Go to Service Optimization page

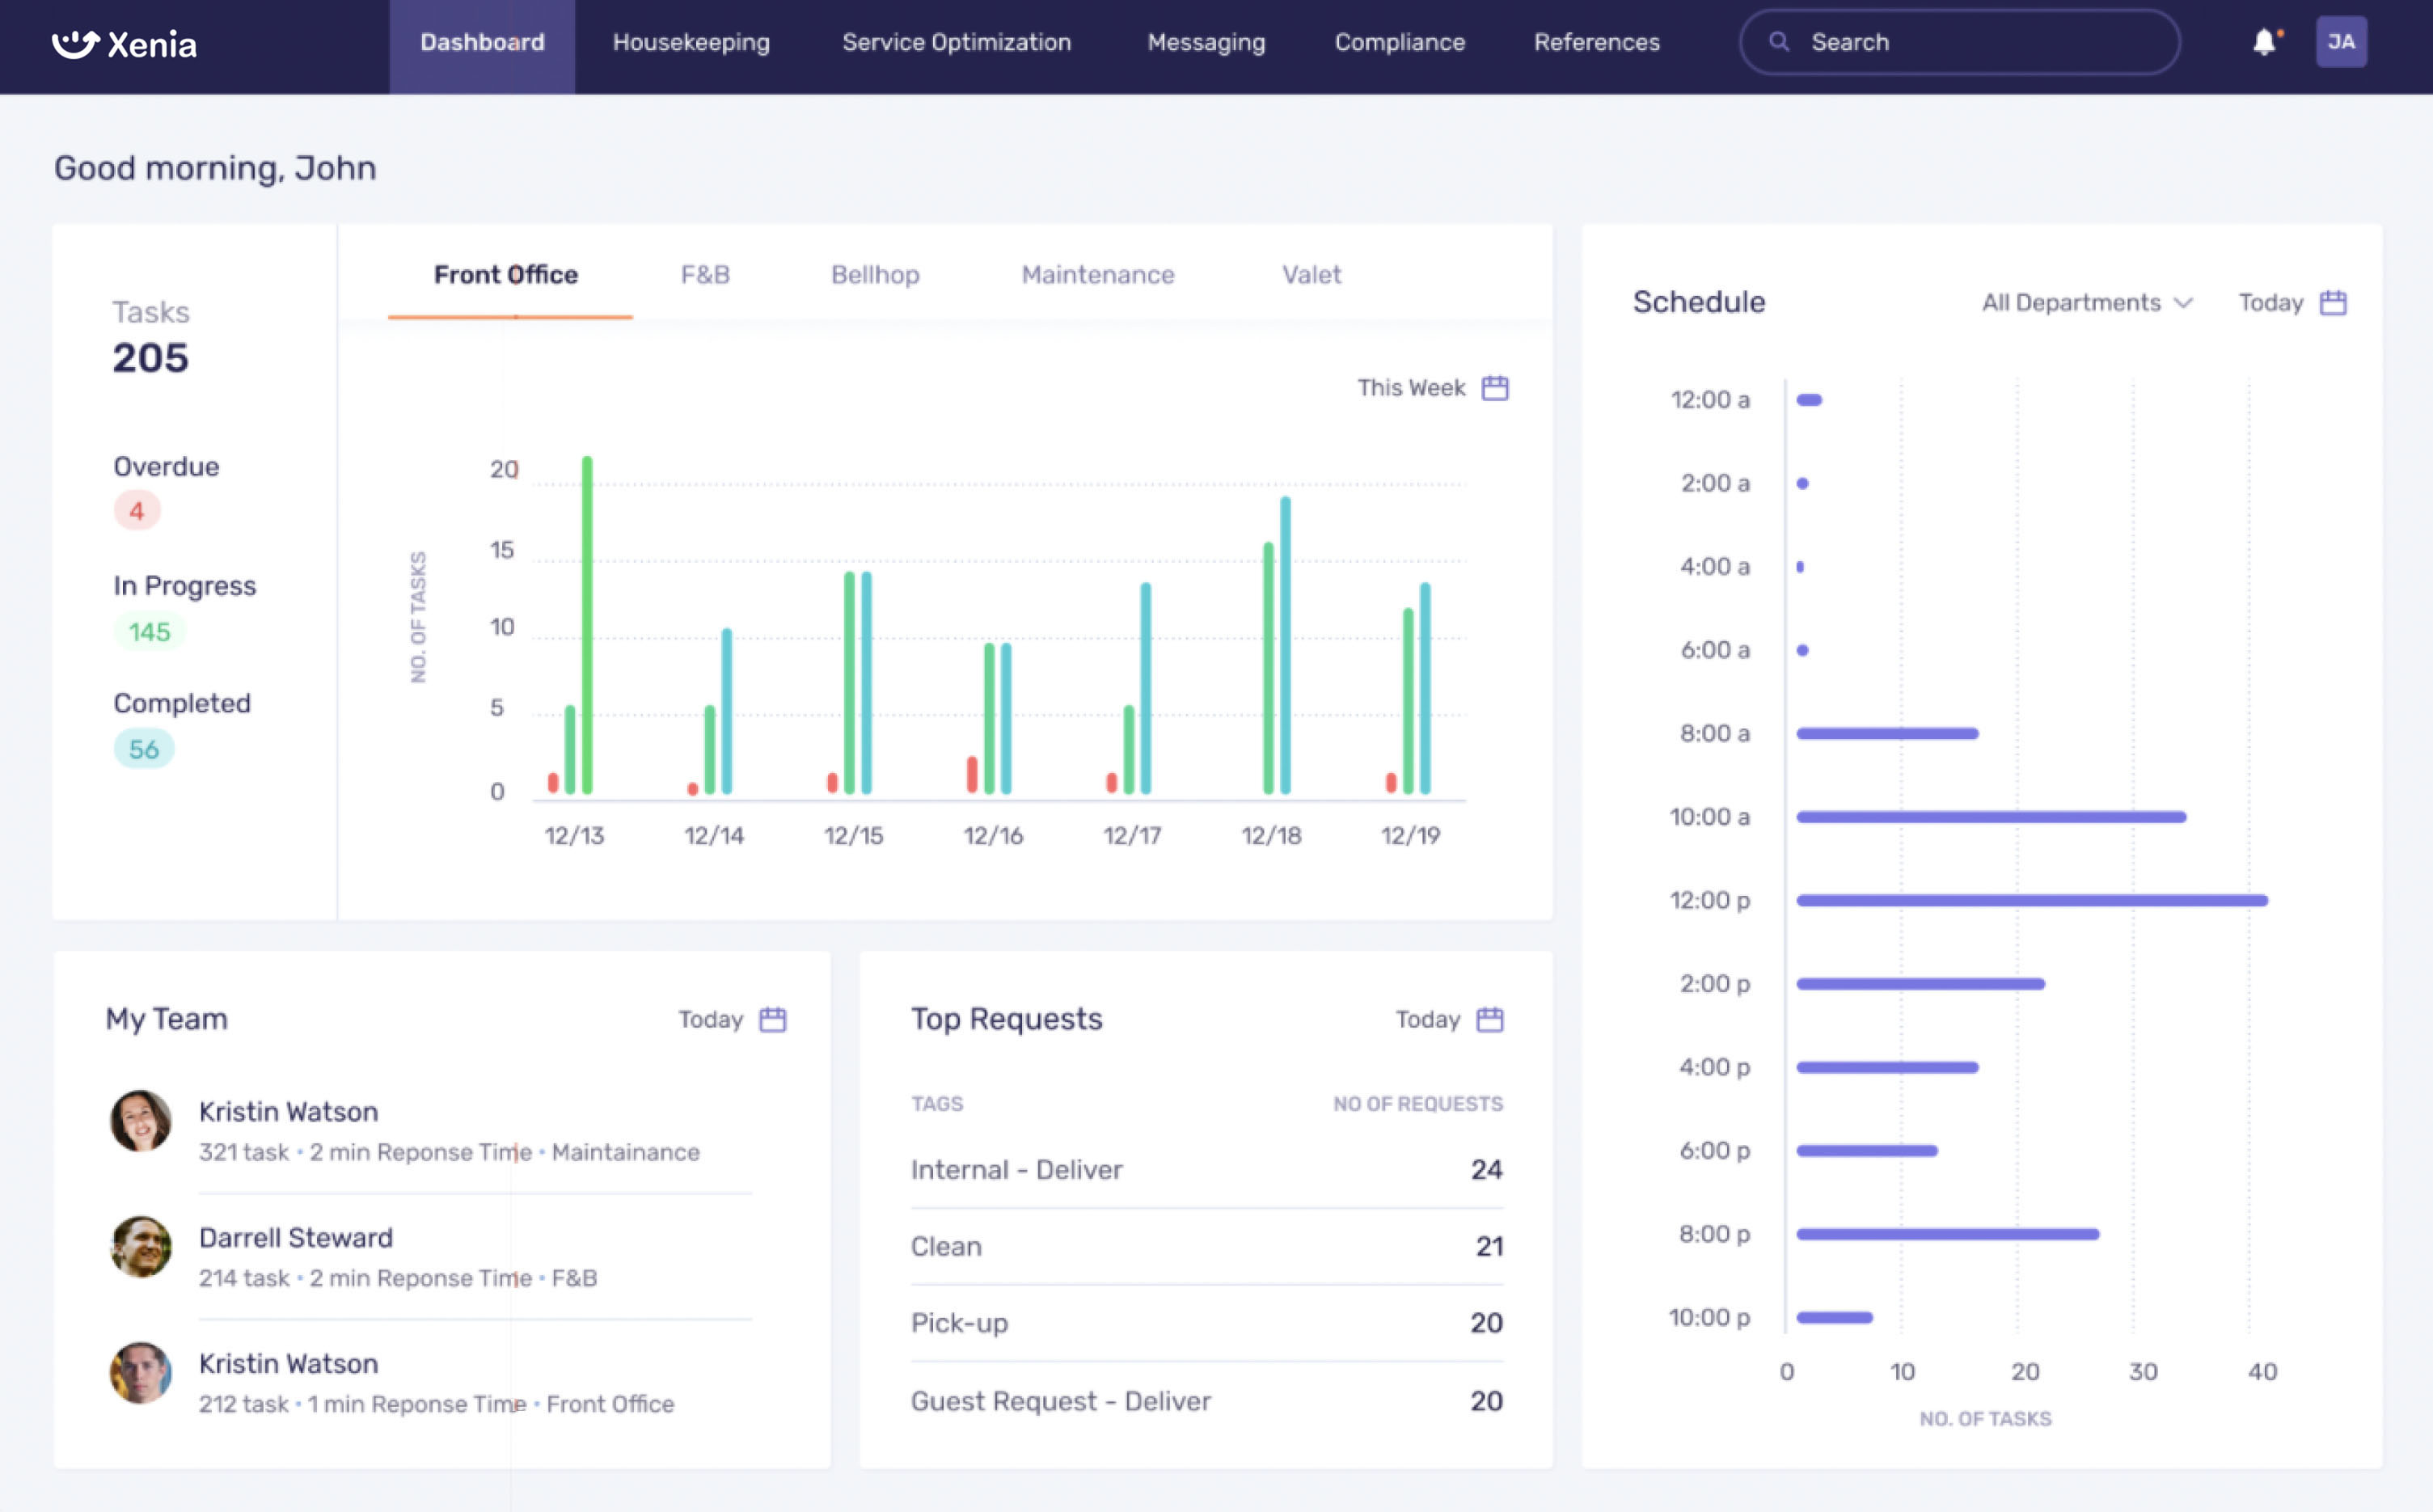pyautogui.click(x=956, y=43)
